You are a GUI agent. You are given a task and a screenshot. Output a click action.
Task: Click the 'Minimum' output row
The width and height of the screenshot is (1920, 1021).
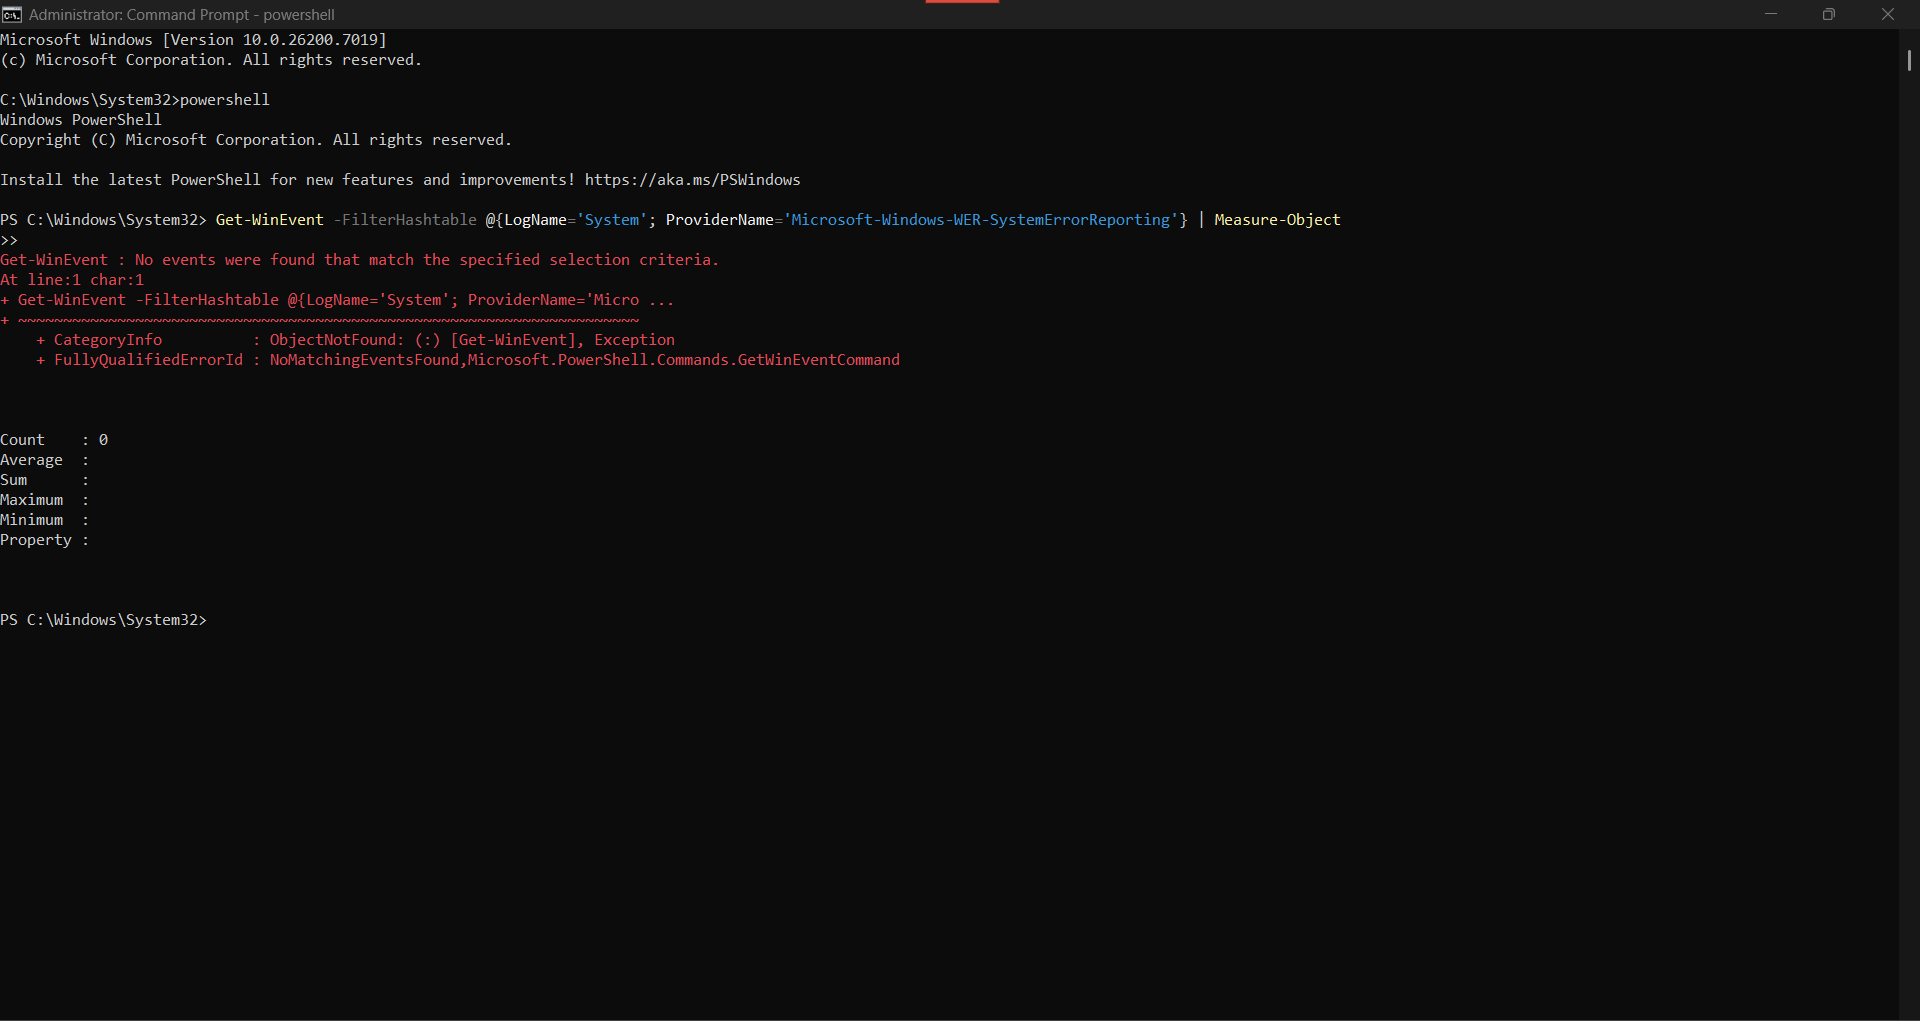(x=45, y=520)
